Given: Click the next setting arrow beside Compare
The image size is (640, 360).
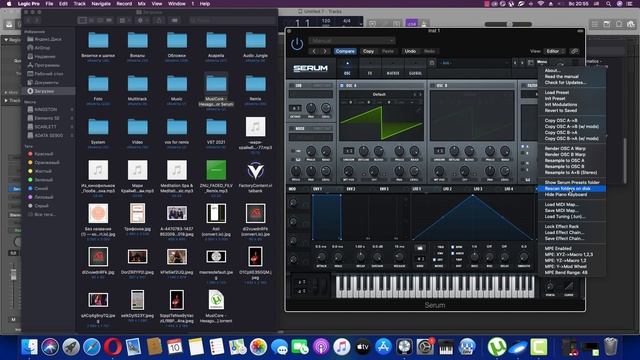Looking at the screenshot, I should tap(325, 51).
